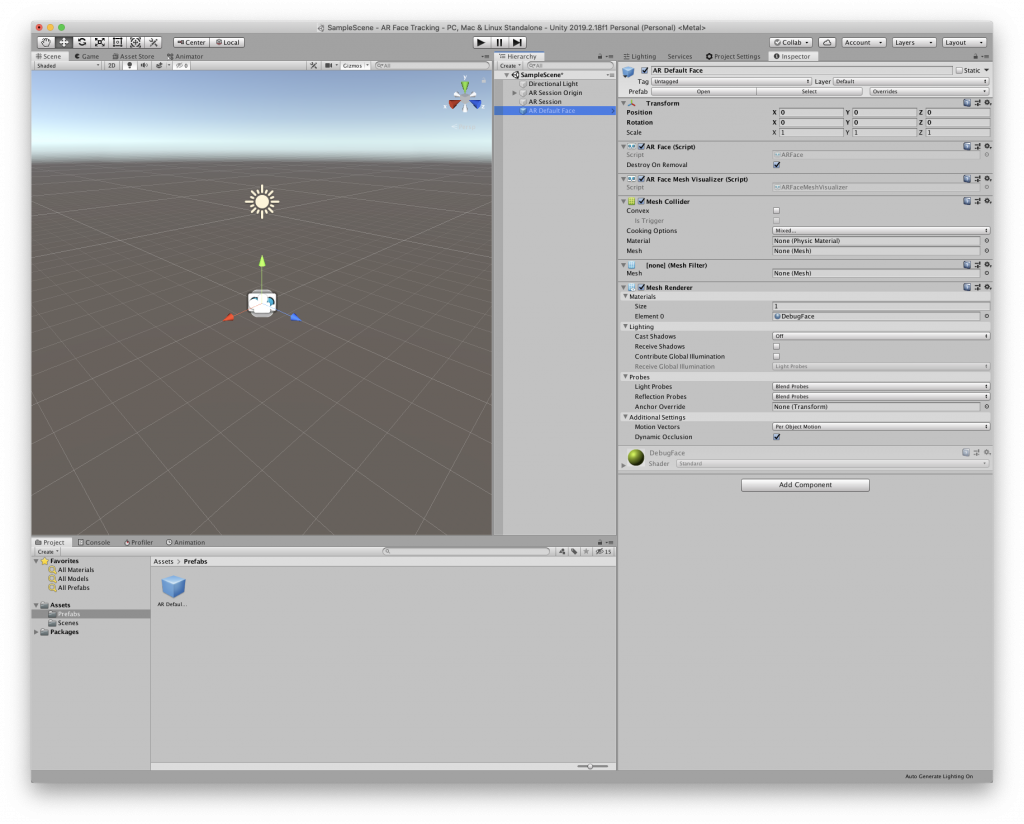Enable Contribute Global Illumination checkbox
1024x824 pixels.
click(776, 357)
